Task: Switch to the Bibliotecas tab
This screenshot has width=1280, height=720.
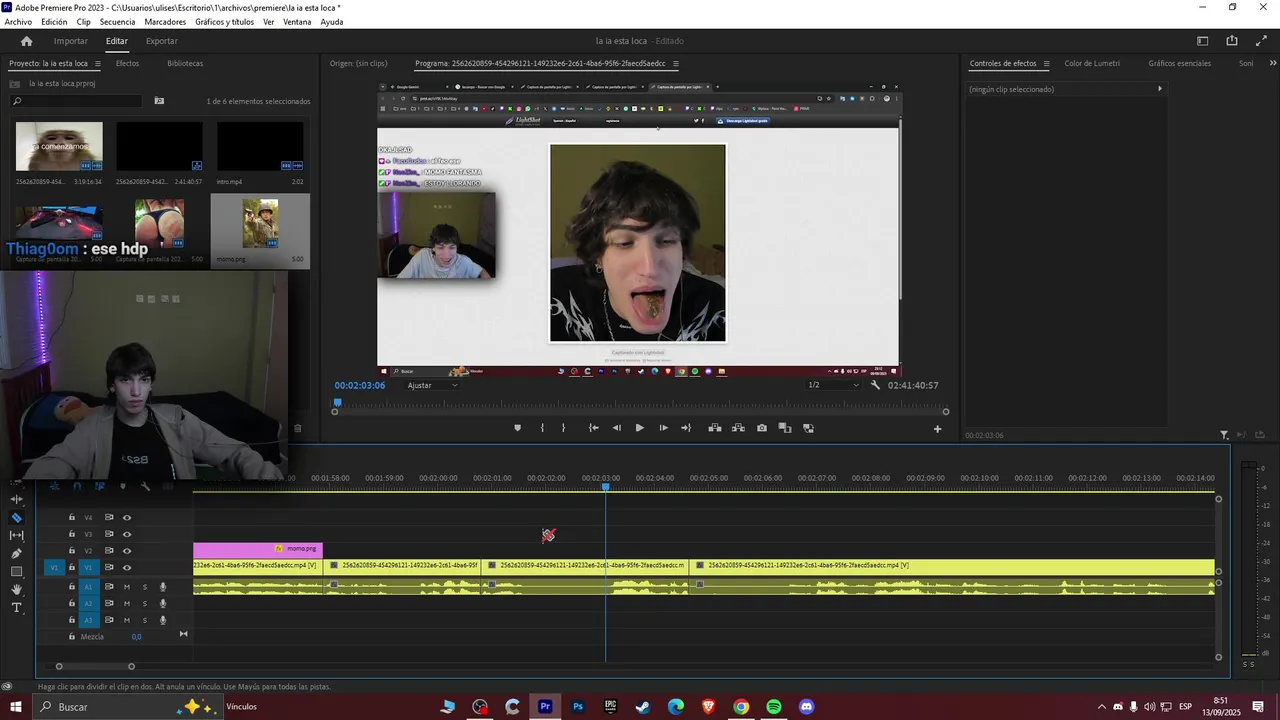Action: tap(185, 64)
